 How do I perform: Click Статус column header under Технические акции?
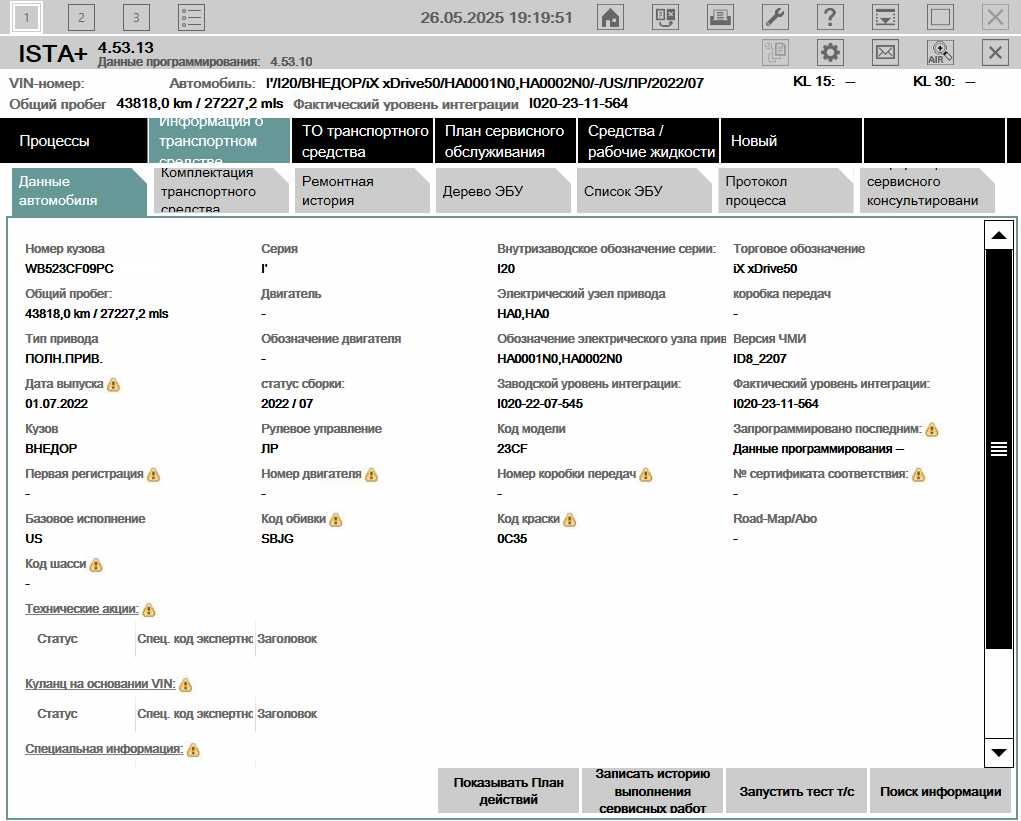click(x=57, y=639)
